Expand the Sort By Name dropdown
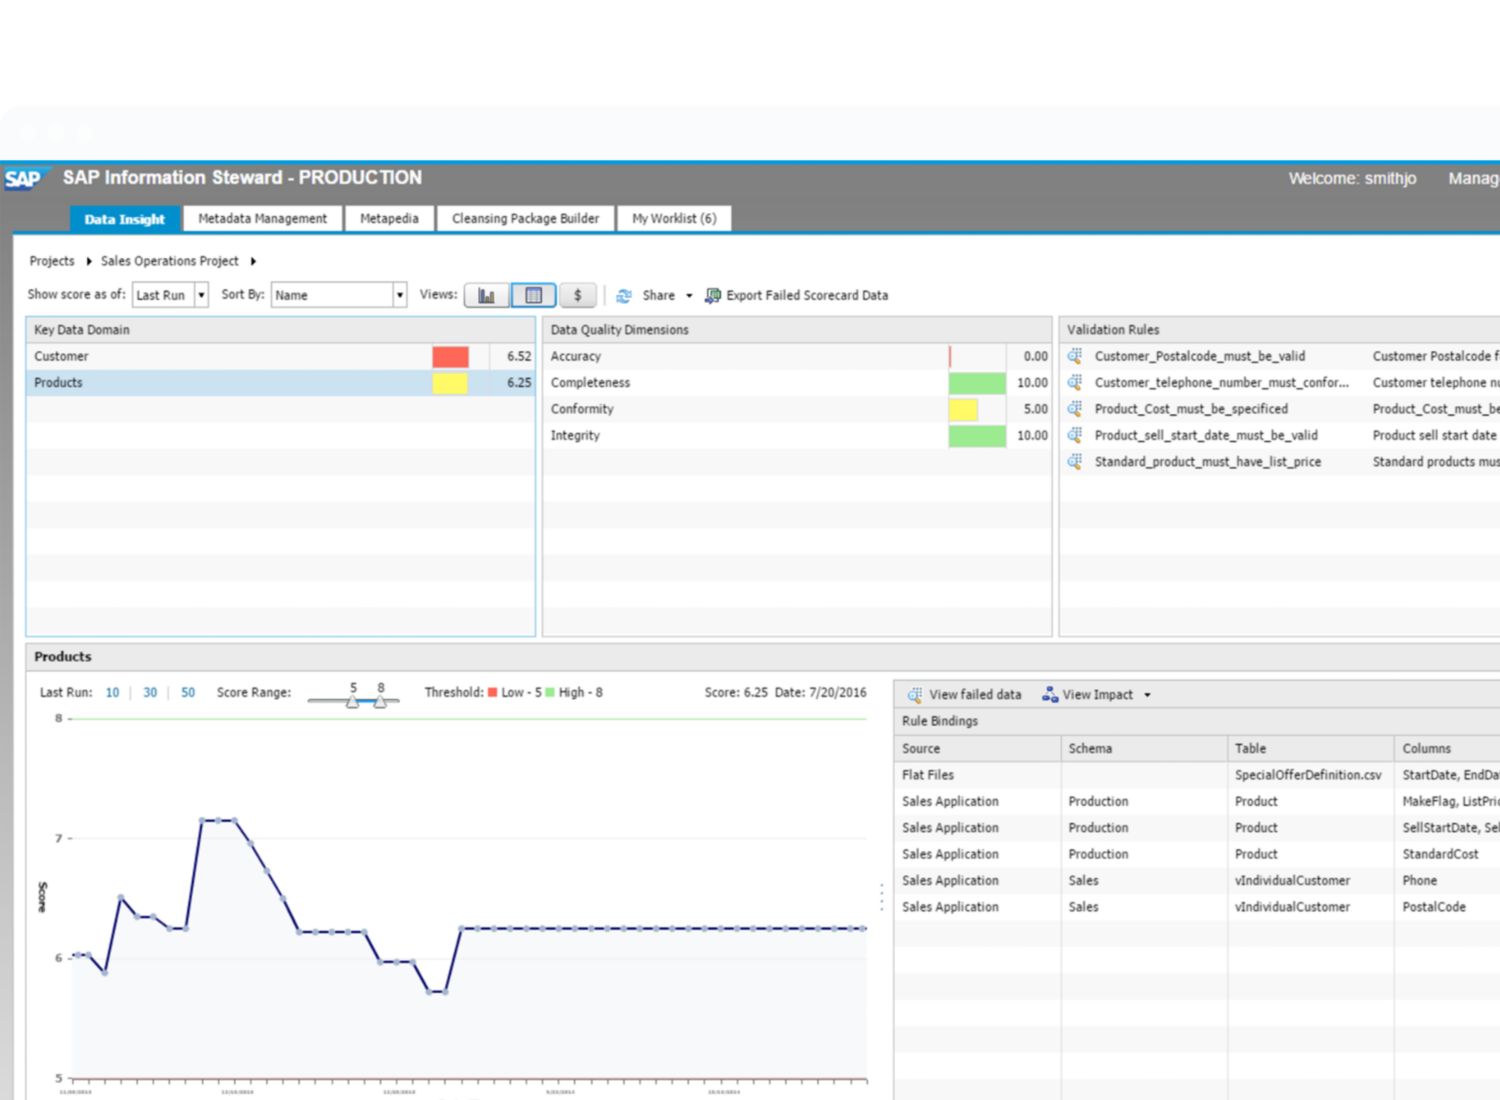This screenshot has height=1100, width=1500. (x=399, y=295)
